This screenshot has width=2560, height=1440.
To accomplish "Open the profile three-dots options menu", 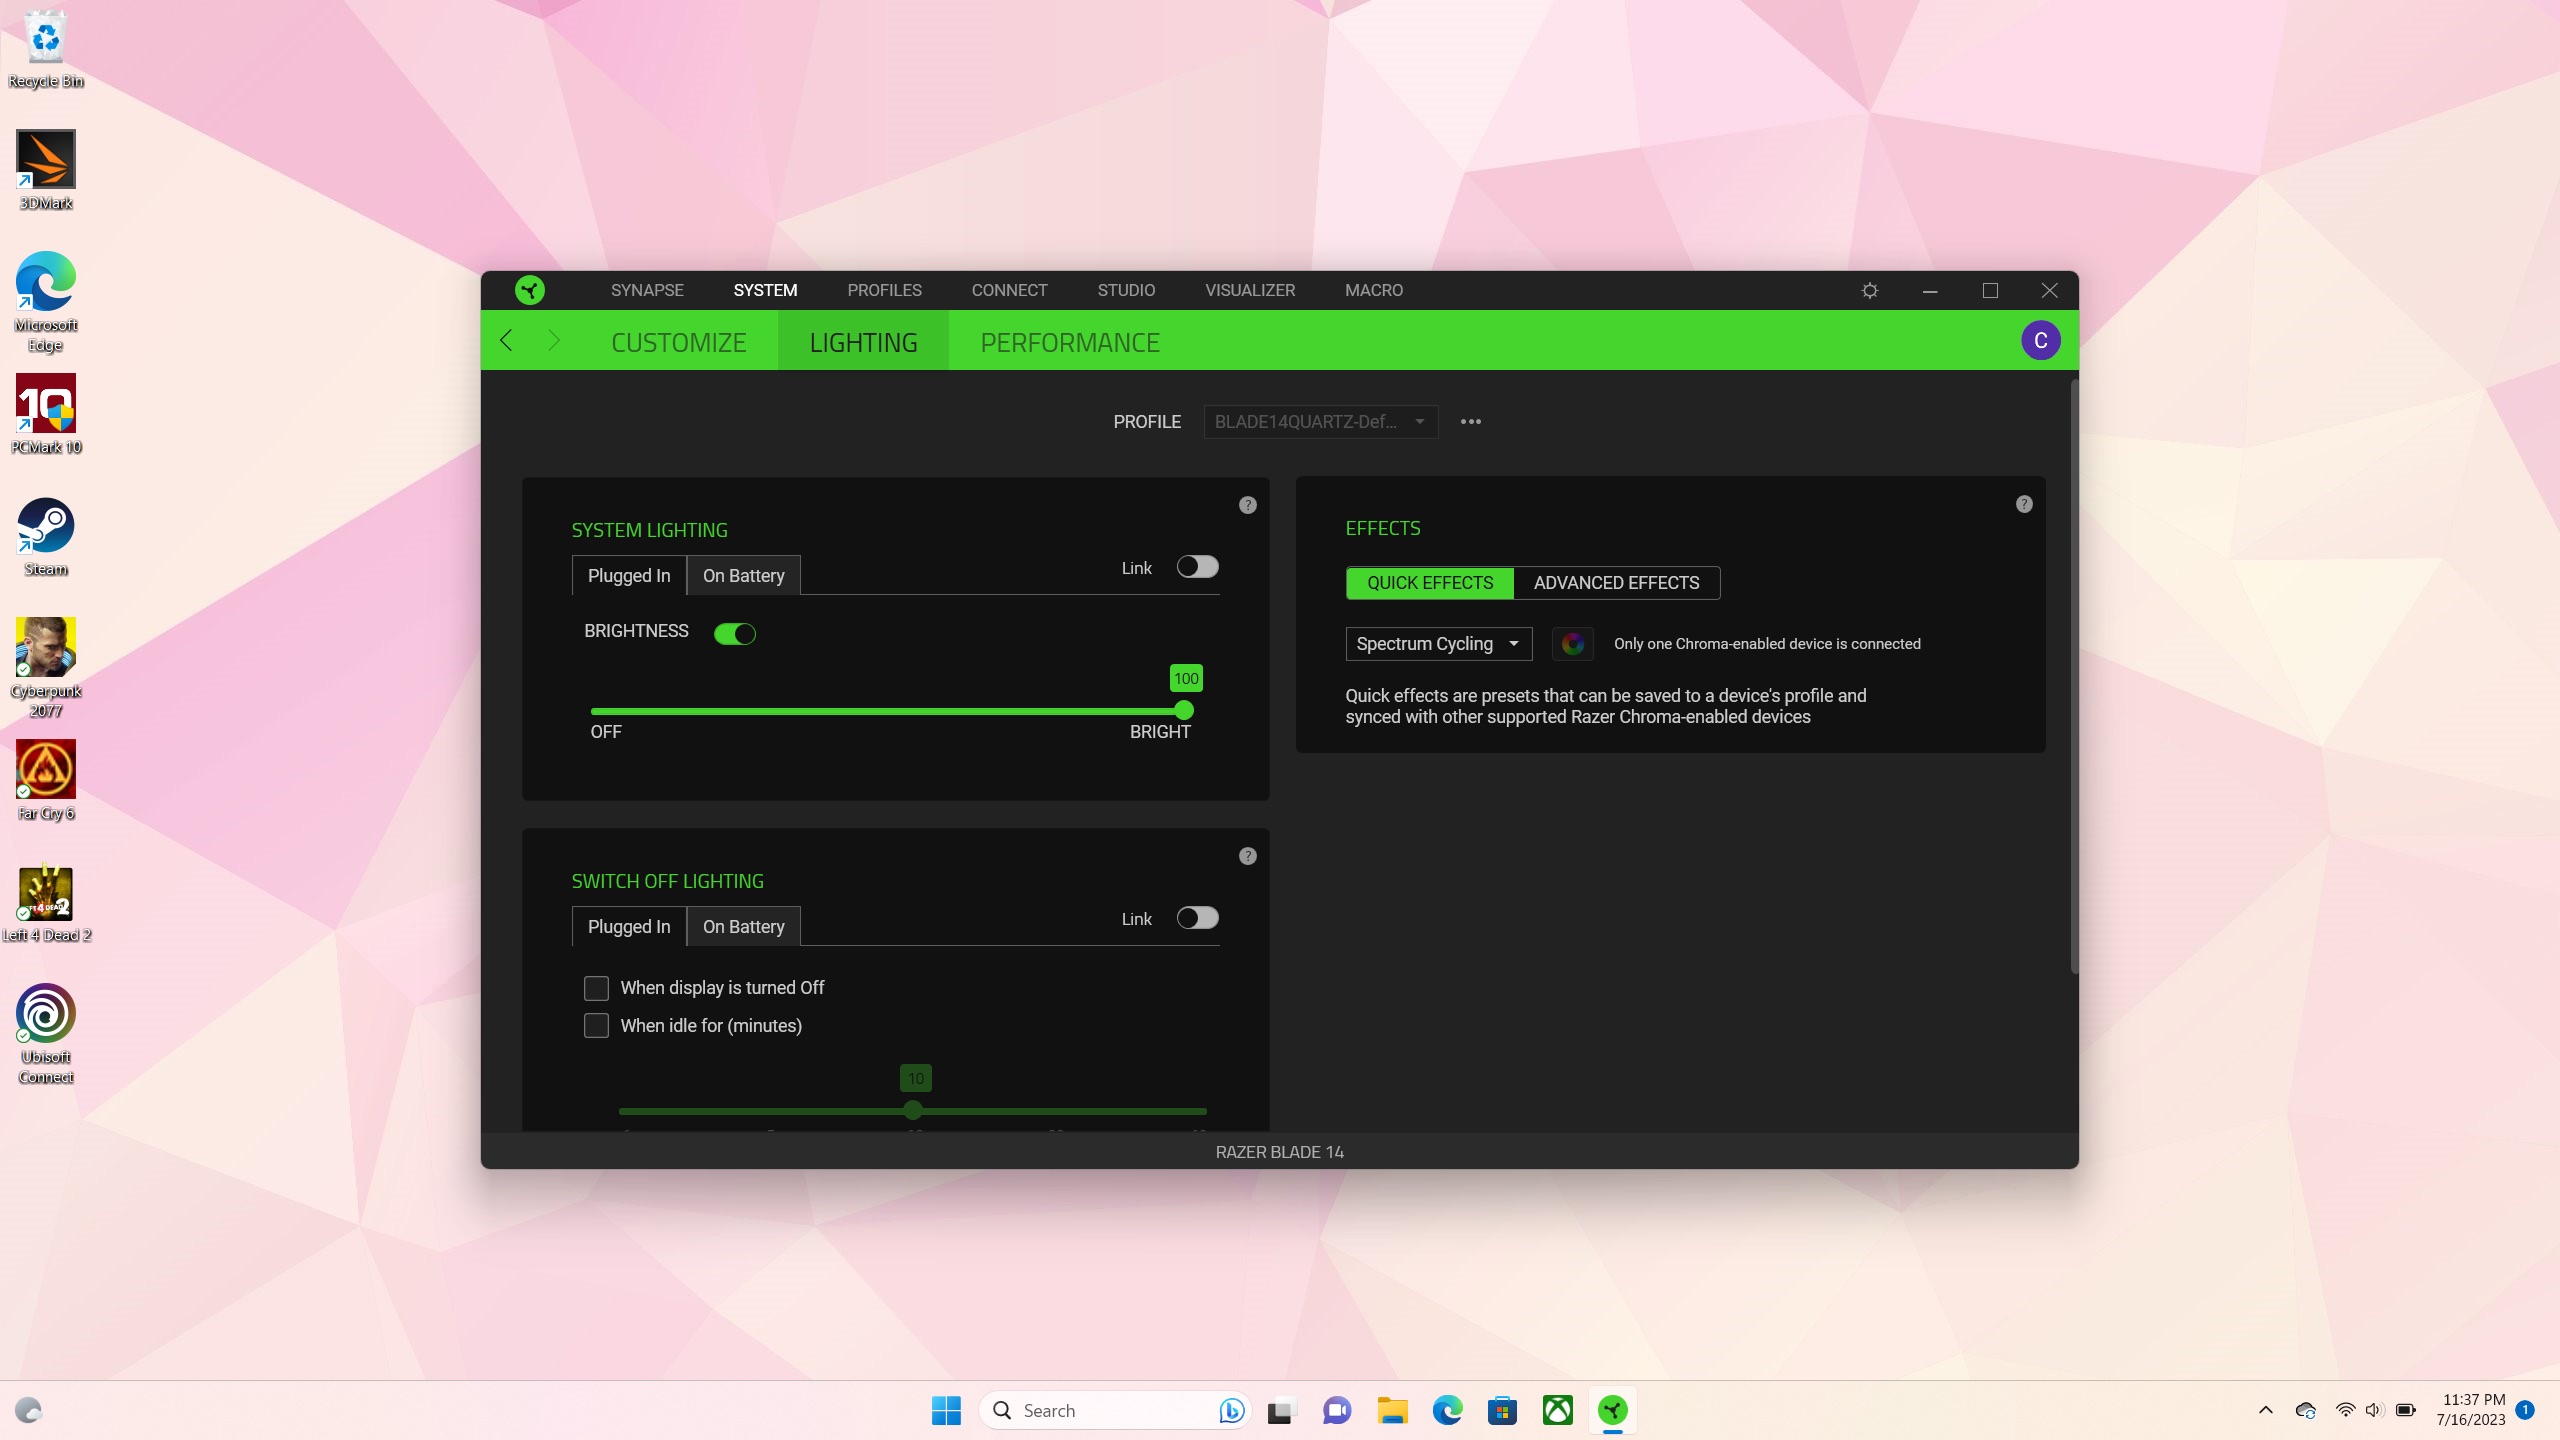I will (1470, 422).
